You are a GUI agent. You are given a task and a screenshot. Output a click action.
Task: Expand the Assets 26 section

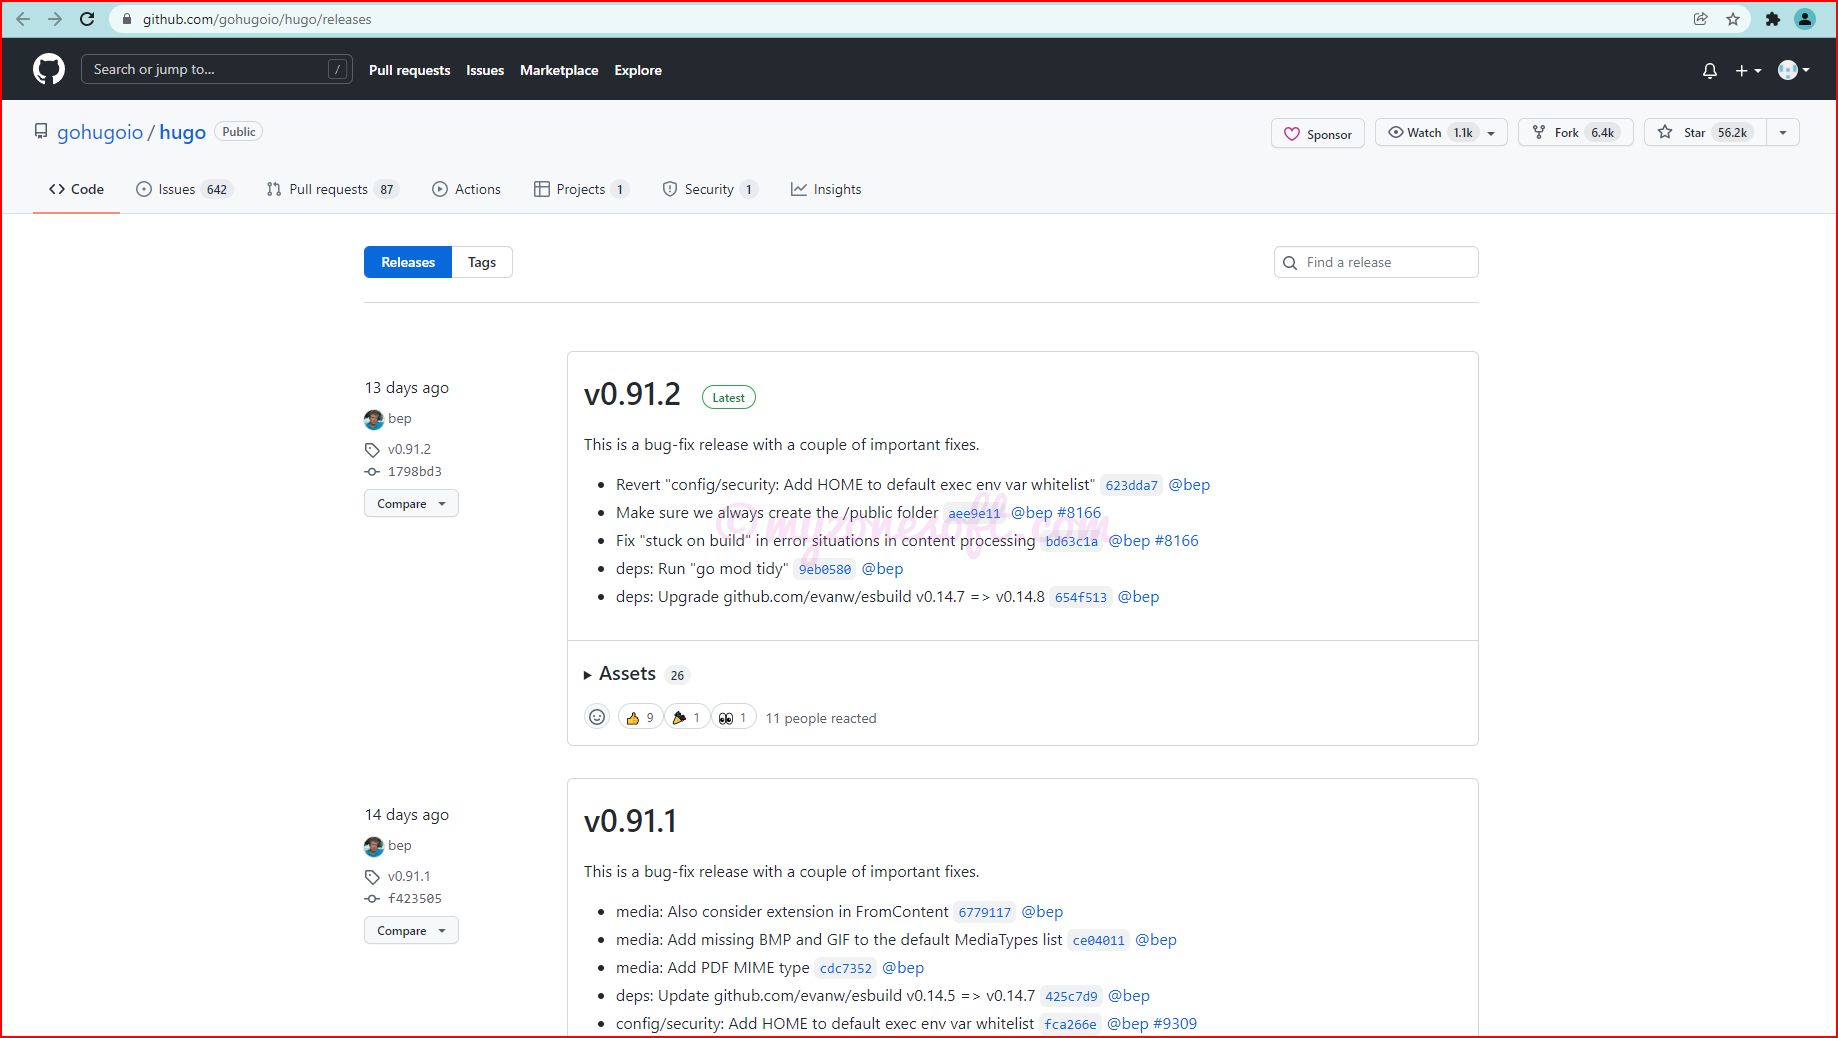(636, 674)
